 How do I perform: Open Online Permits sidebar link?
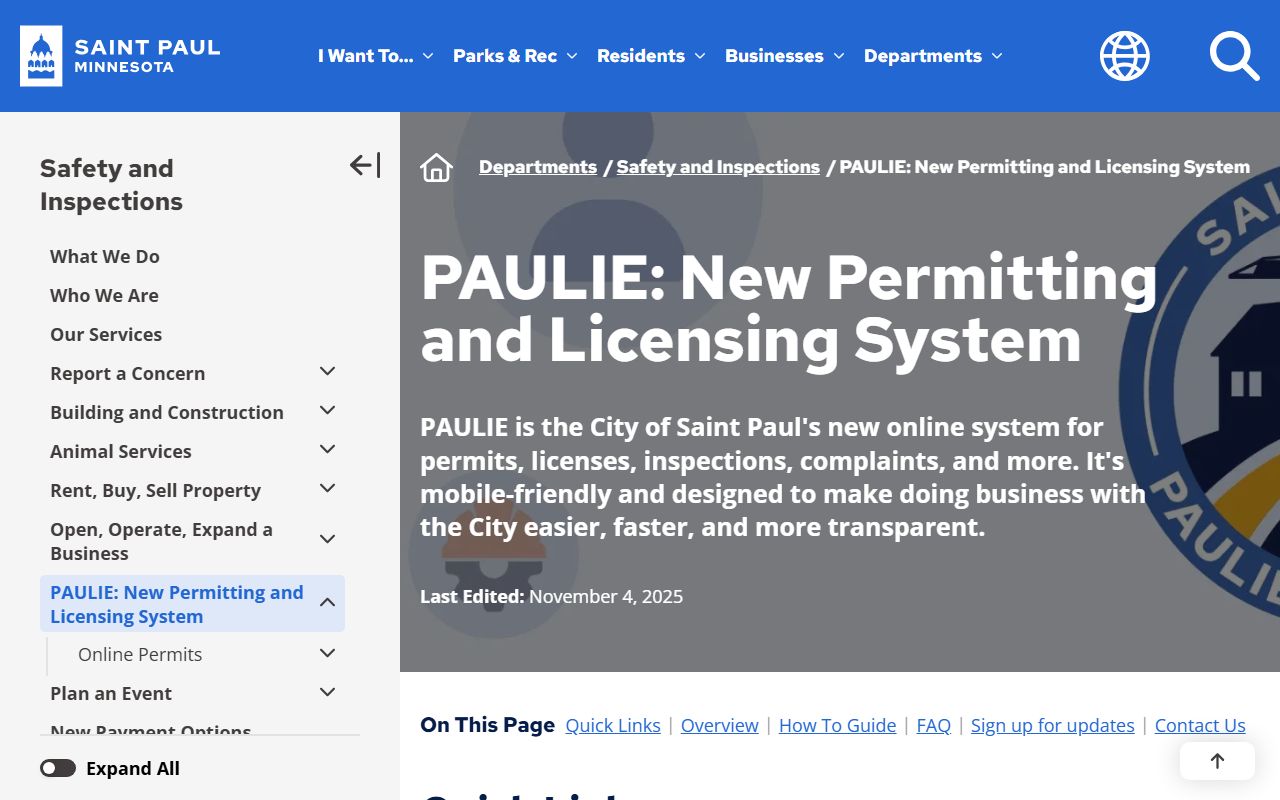click(x=140, y=654)
